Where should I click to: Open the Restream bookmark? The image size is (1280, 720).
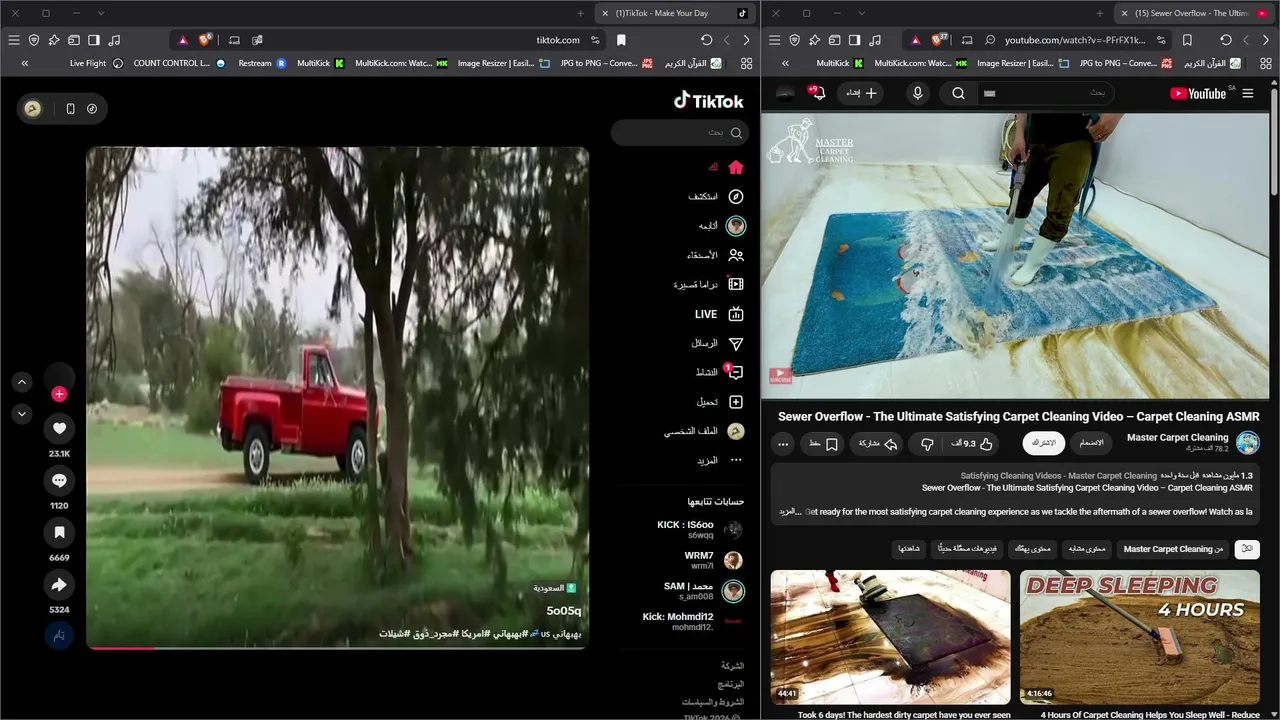262,63
